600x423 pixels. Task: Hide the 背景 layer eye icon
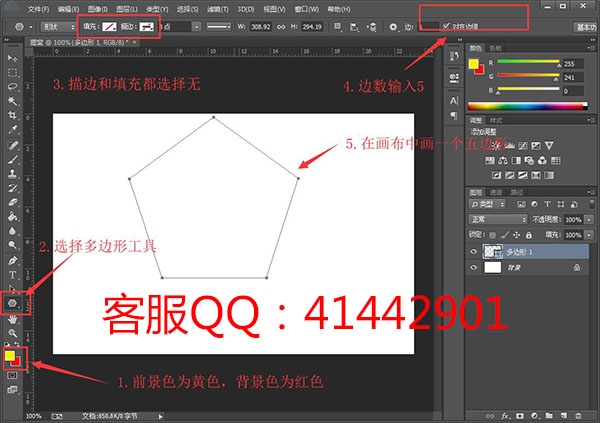[474, 267]
